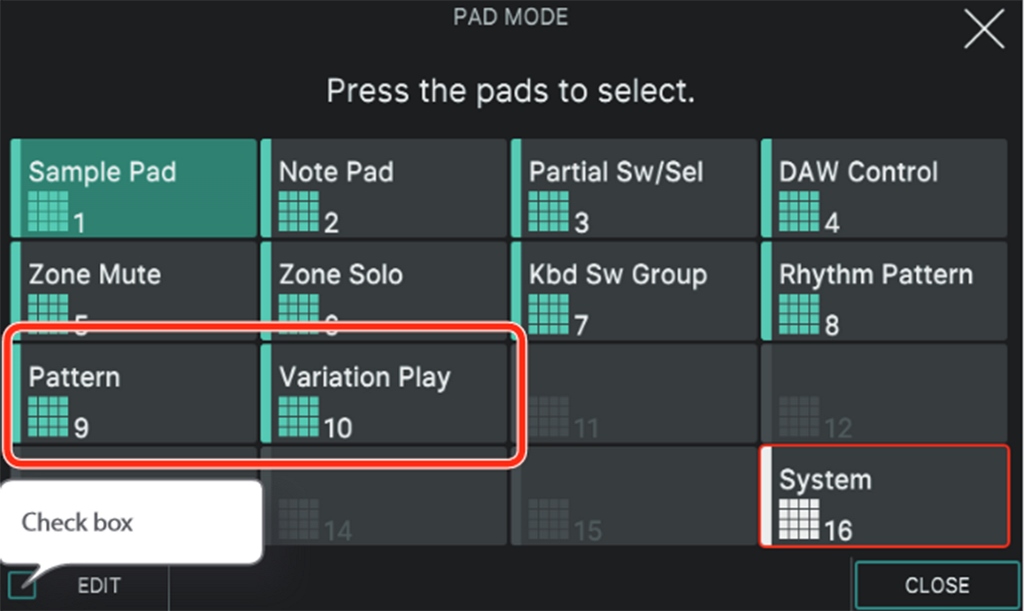Screen dimensions: 1024x611
Task: Click empty pad slot 15
Action: click(x=634, y=496)
